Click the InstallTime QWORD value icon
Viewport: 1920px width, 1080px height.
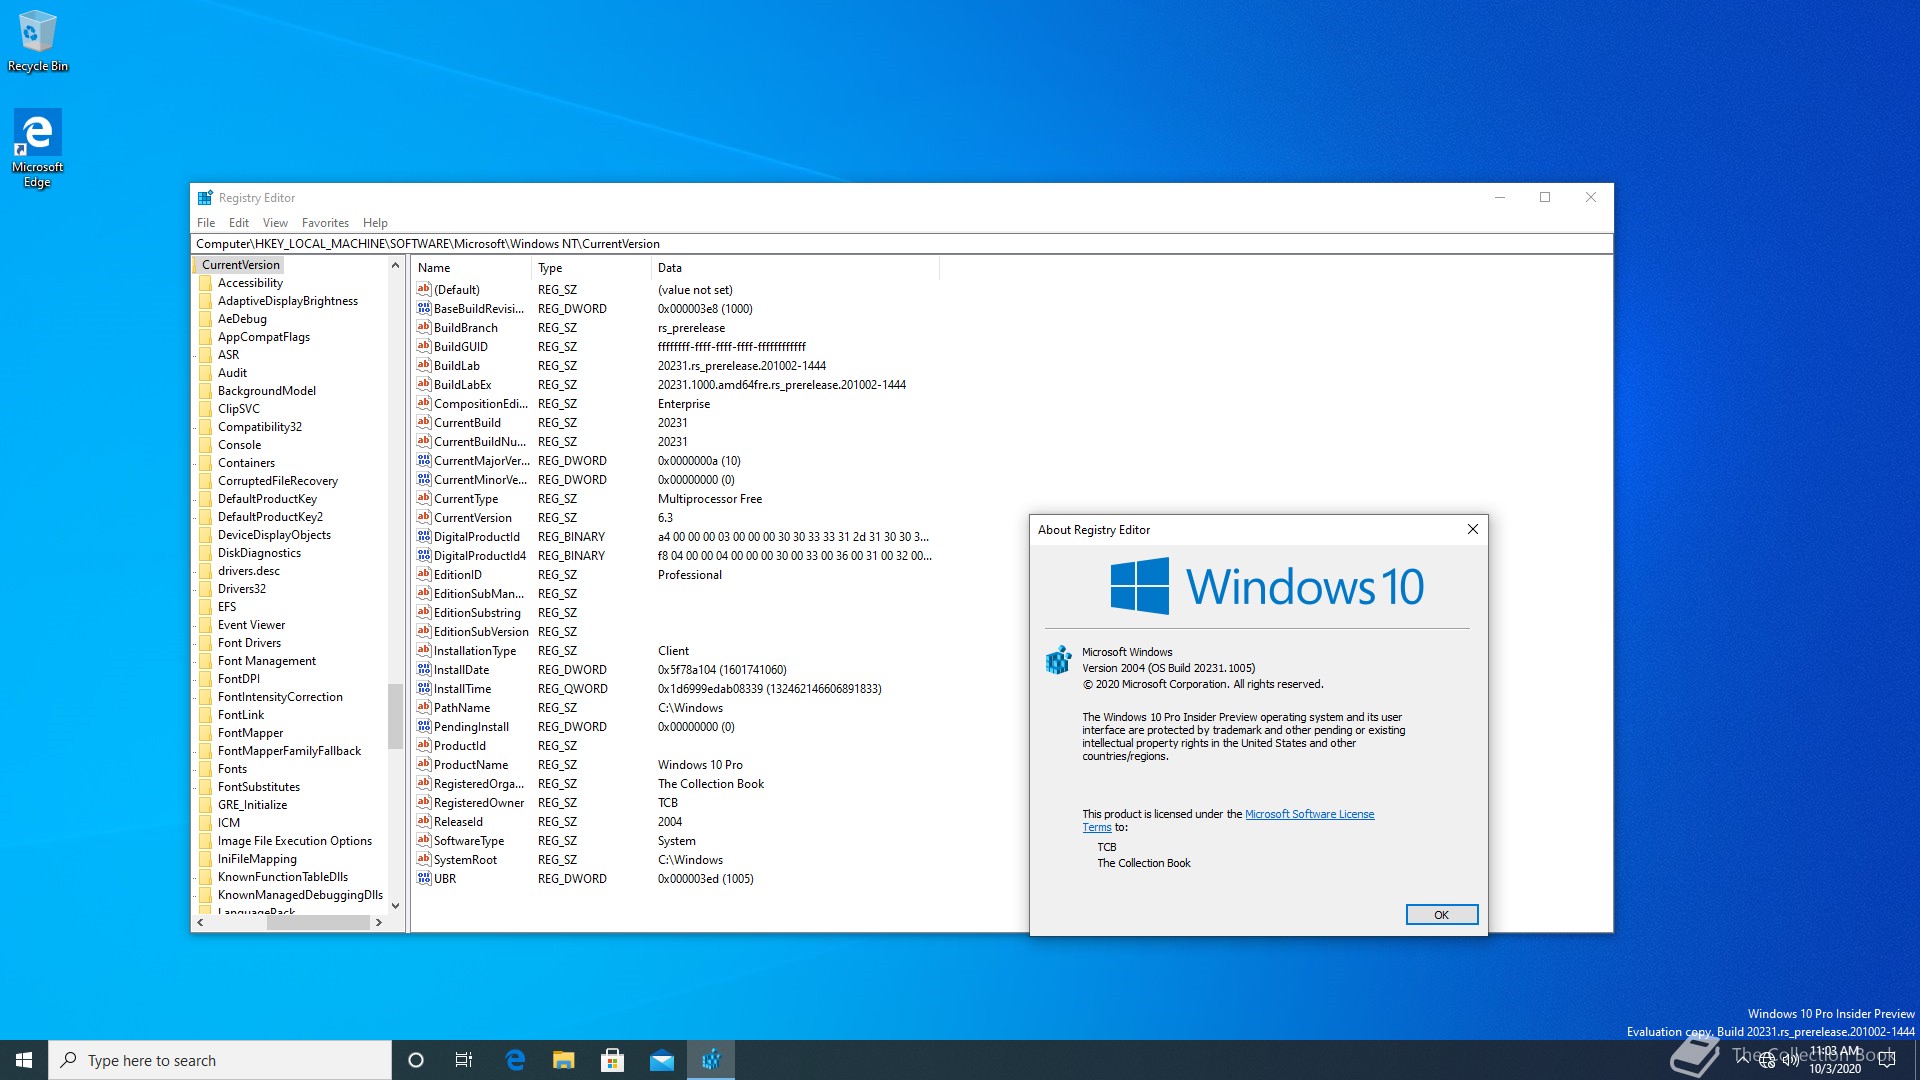pyautogui.click(x=424, y=688)
